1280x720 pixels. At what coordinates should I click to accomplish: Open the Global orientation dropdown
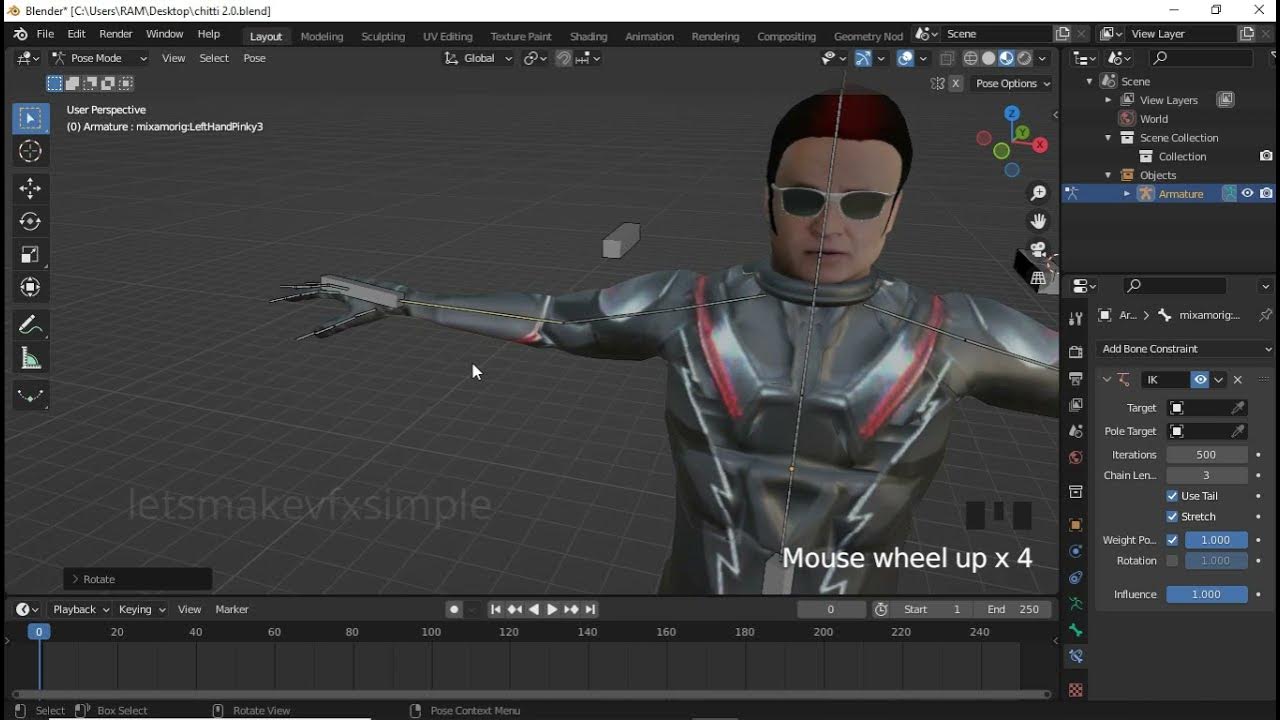(x=479, y=58)
